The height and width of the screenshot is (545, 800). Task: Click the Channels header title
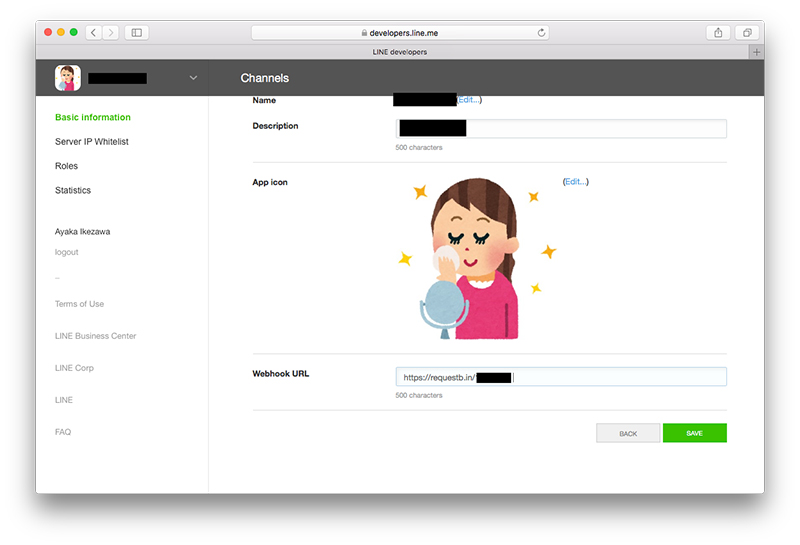pos(265,78)
